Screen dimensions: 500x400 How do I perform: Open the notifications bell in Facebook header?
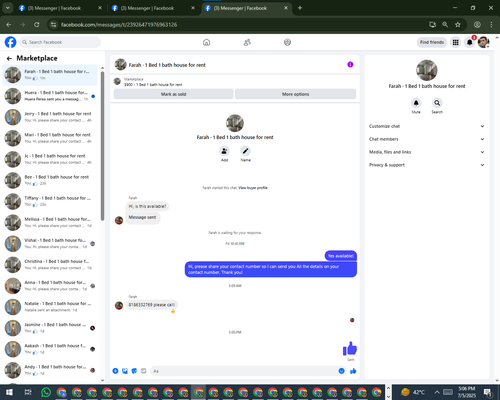coord(469,42)
